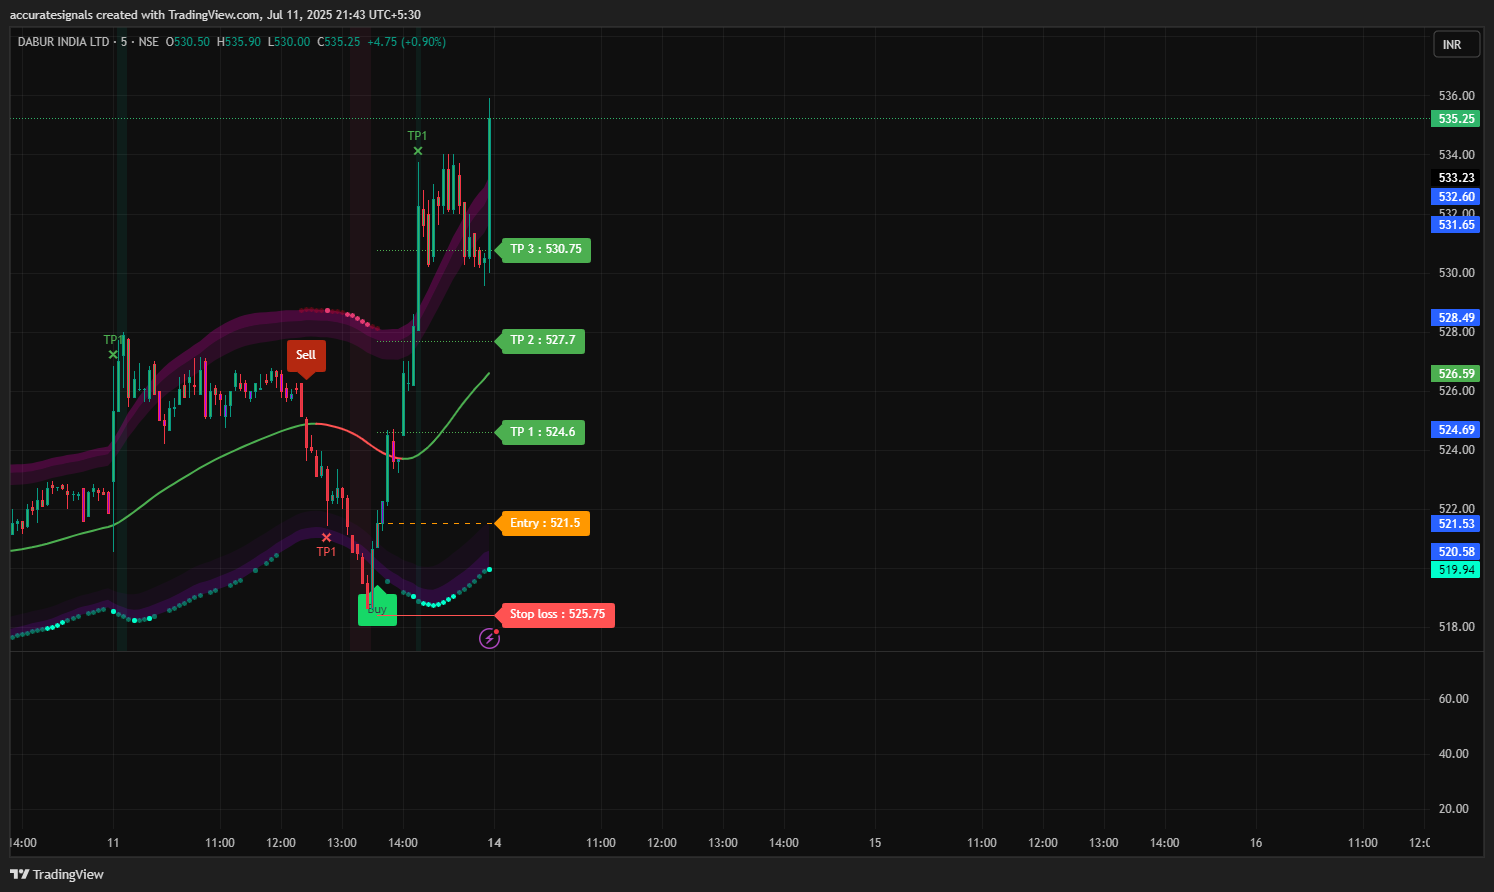Click the blue 531.65 price tag
The width and height of the screenshot is (1494, 892).
point(1455,225)
